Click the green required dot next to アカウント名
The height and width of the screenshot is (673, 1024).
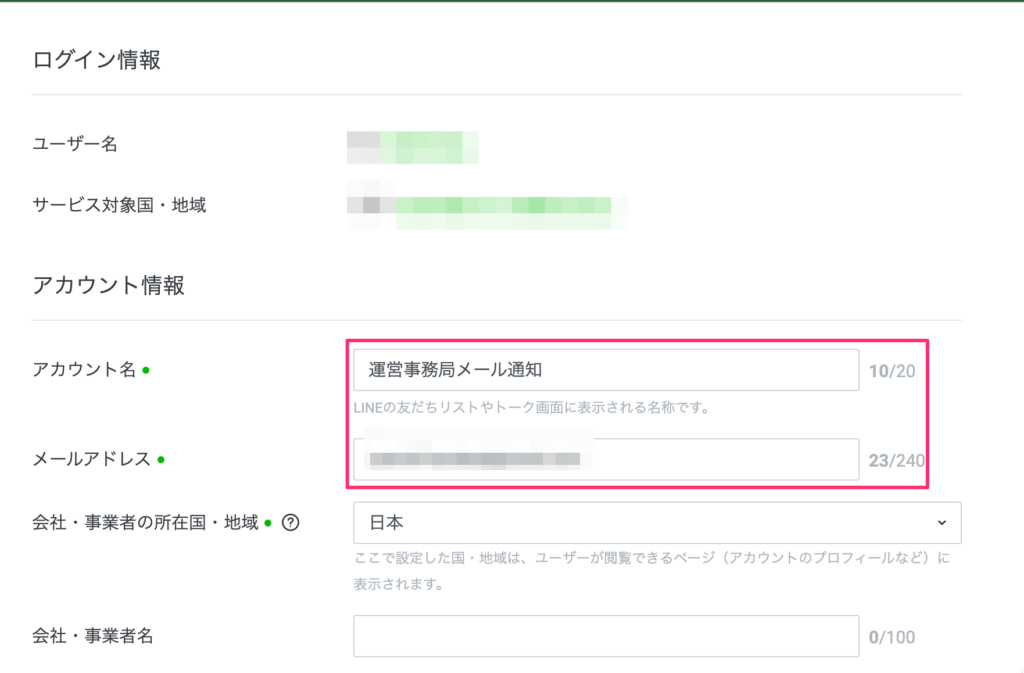point(146,370)
